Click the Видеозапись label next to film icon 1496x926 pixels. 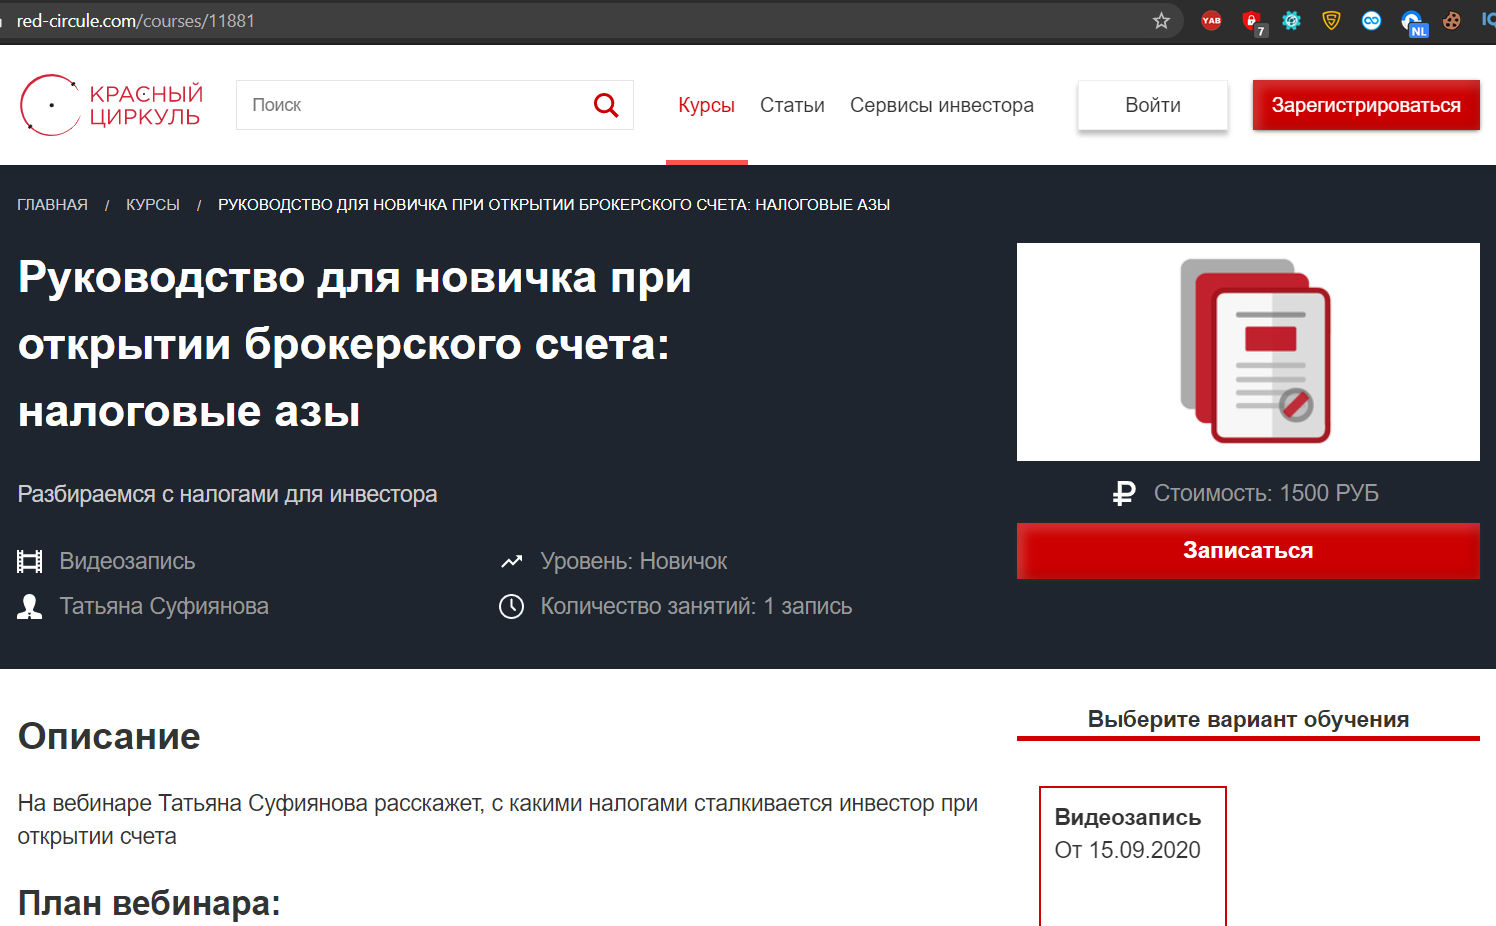coord(127,562)
